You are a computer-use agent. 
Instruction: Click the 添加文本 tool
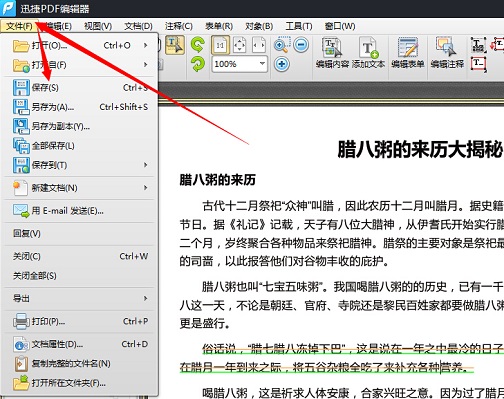368,53
